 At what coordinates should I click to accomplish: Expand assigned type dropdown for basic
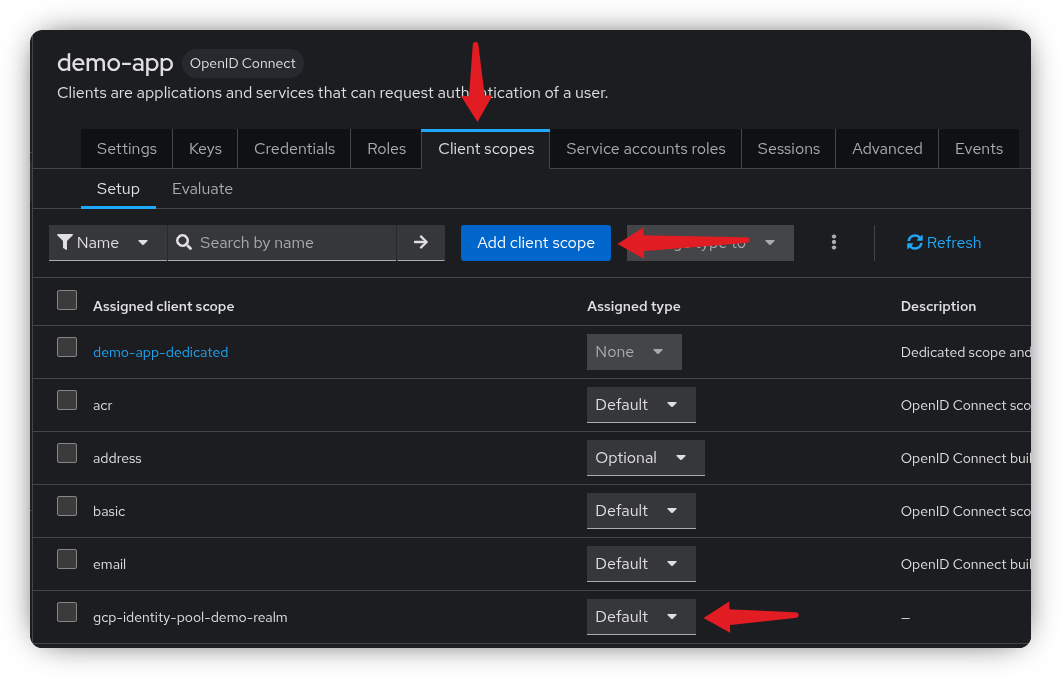point(640,511)
